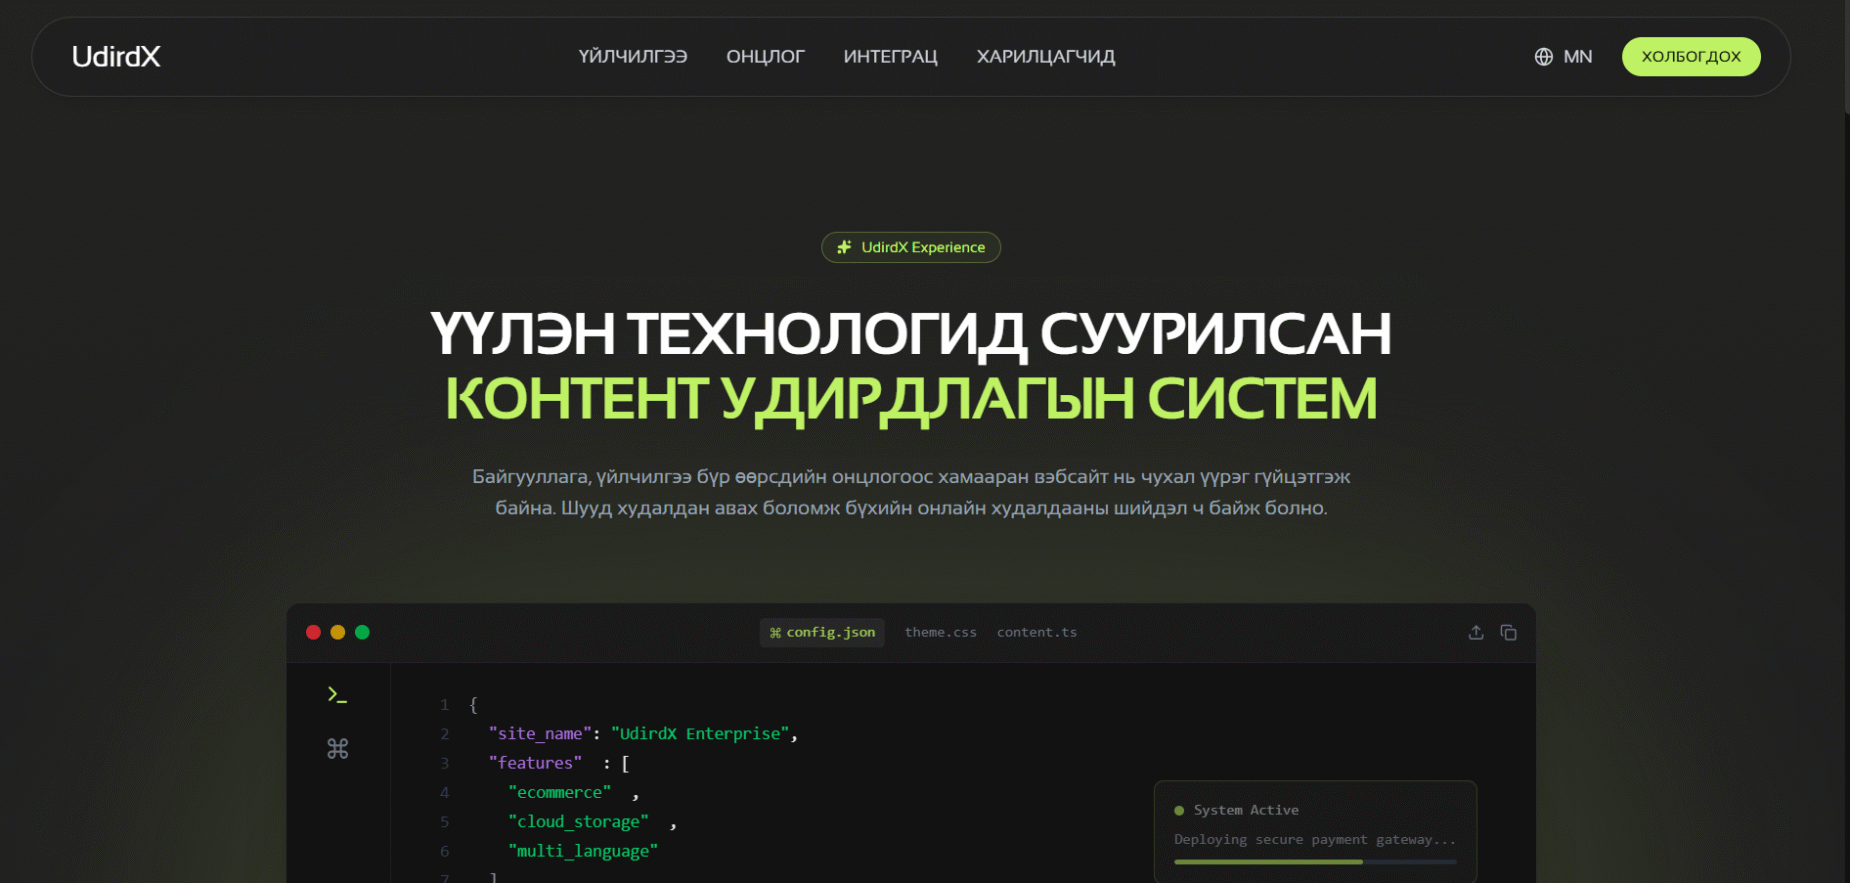This screenshot has height=883, width=1850.
Task: Switch to the config.json tab
Action: tap(822, 632)
